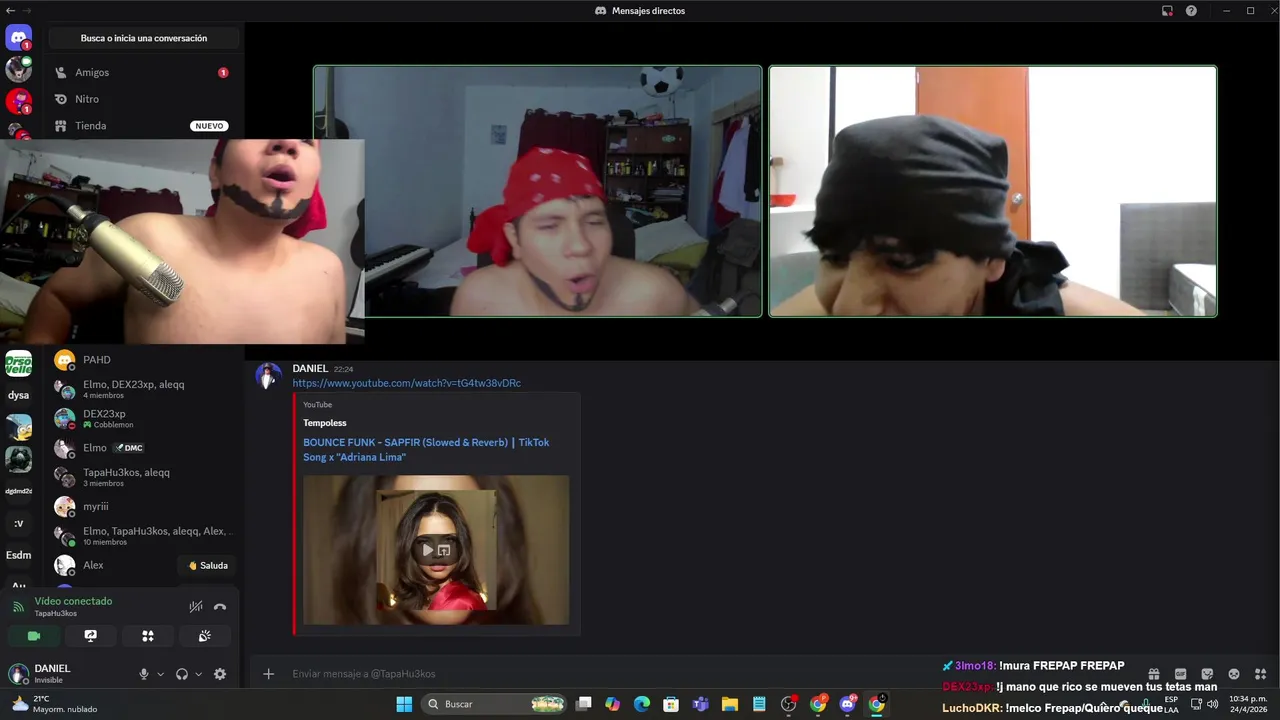This screenshot has height=720, width=1280.
Task: Open Discord icon in Windows taskbar
Action: [x=848, y=704]
